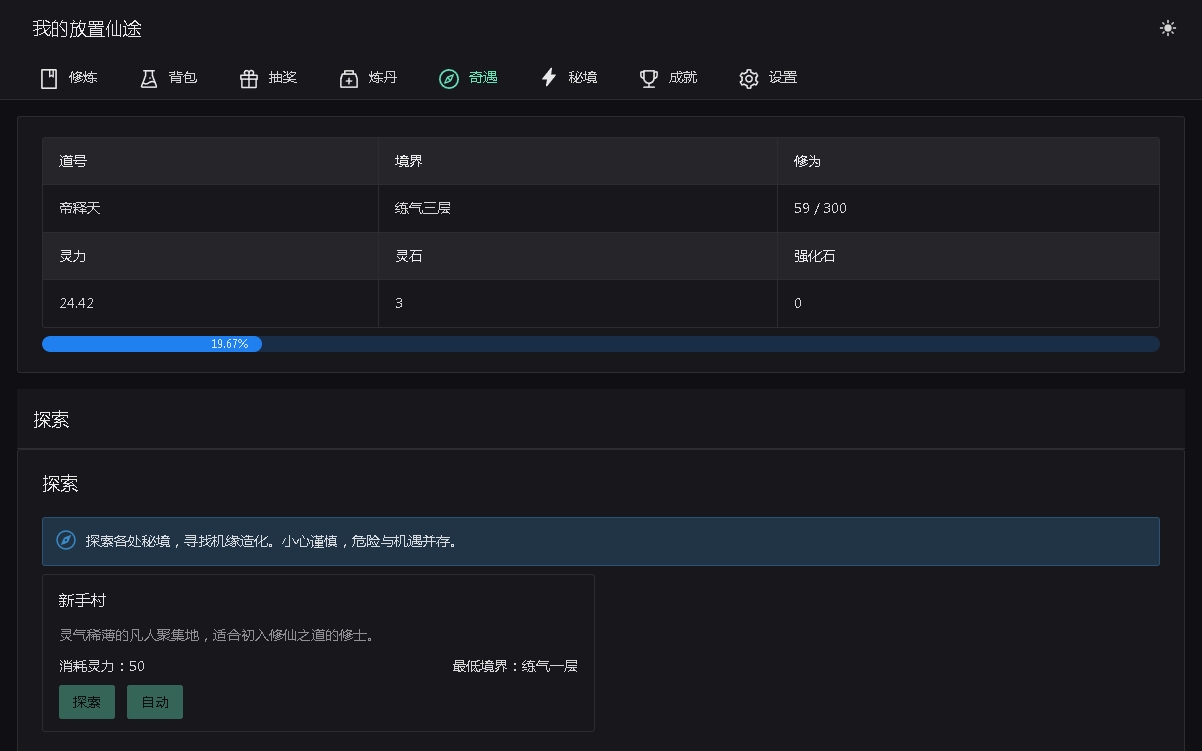
Task: Click the lightning bolt icon for 秘境
Action: (549, 78)
